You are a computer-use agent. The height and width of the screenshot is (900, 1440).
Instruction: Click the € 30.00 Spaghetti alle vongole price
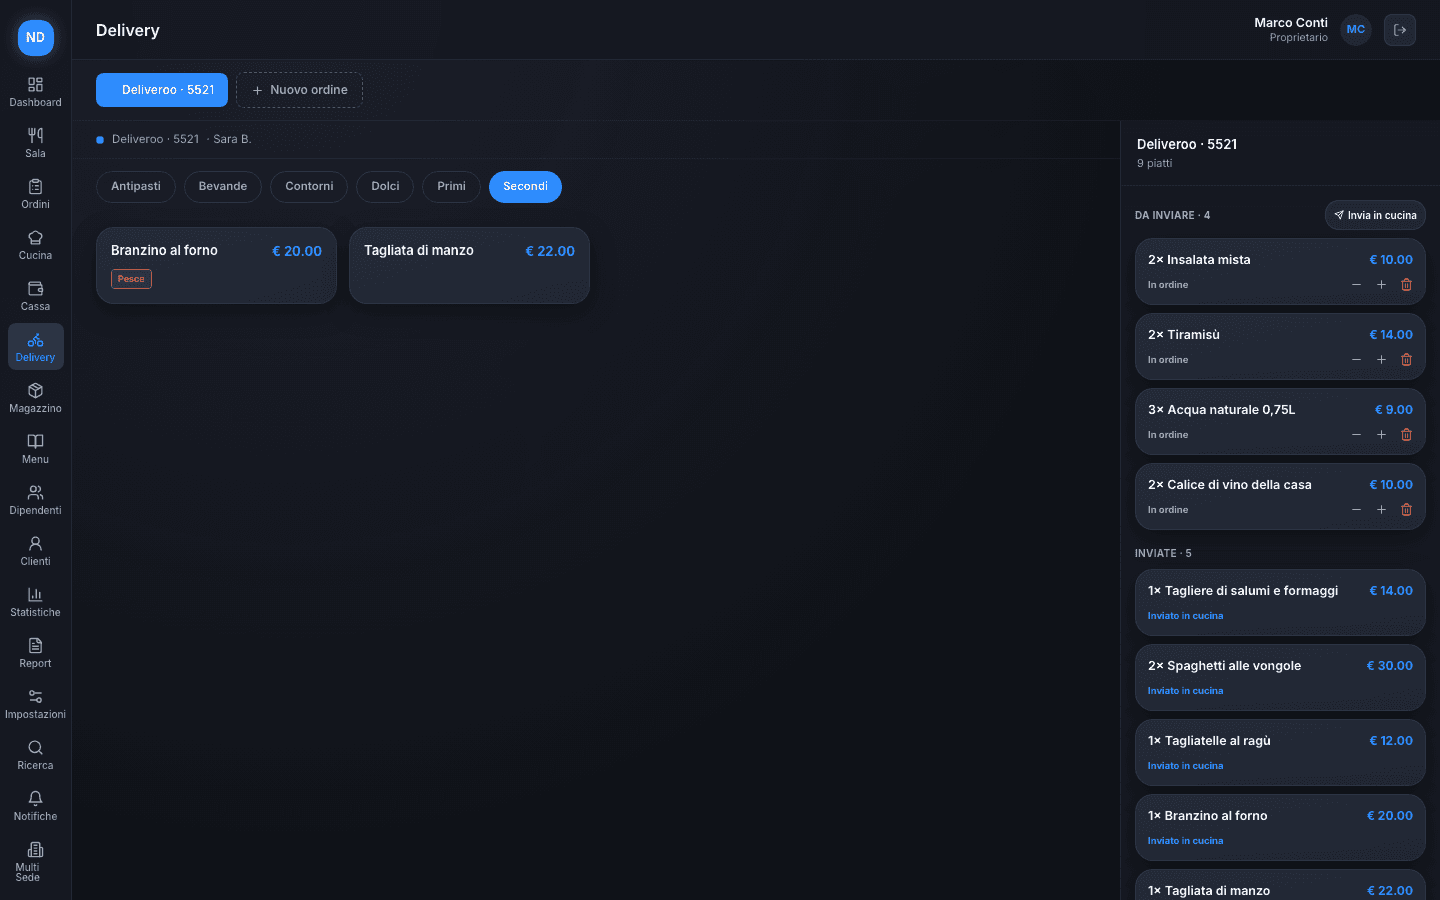1390,666
